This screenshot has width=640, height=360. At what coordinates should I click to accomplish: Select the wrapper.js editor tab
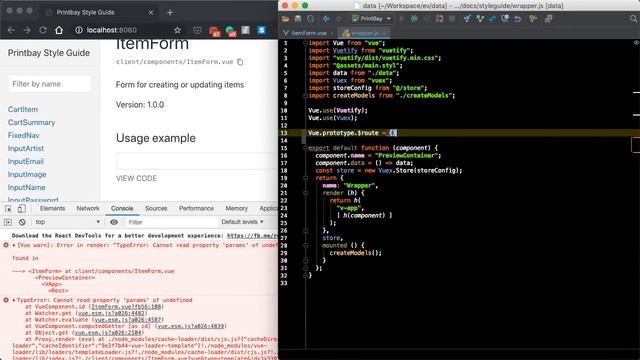point(364,33)
